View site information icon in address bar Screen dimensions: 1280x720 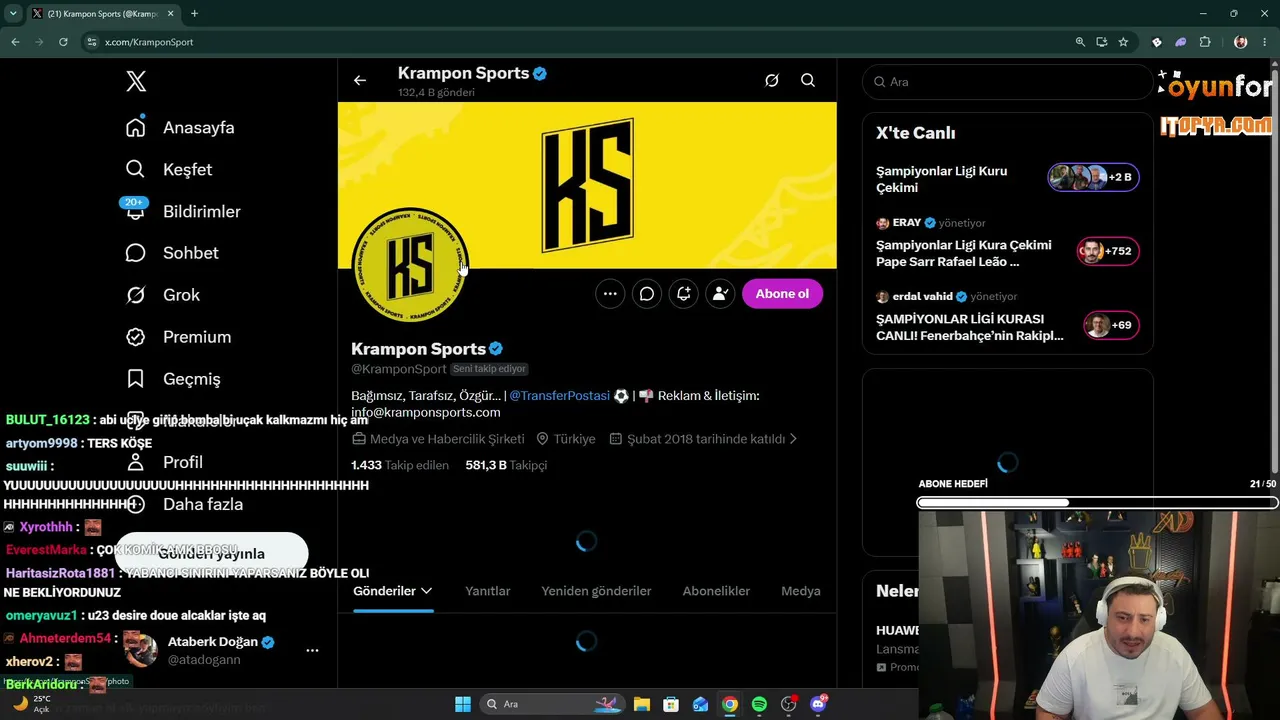91,42
